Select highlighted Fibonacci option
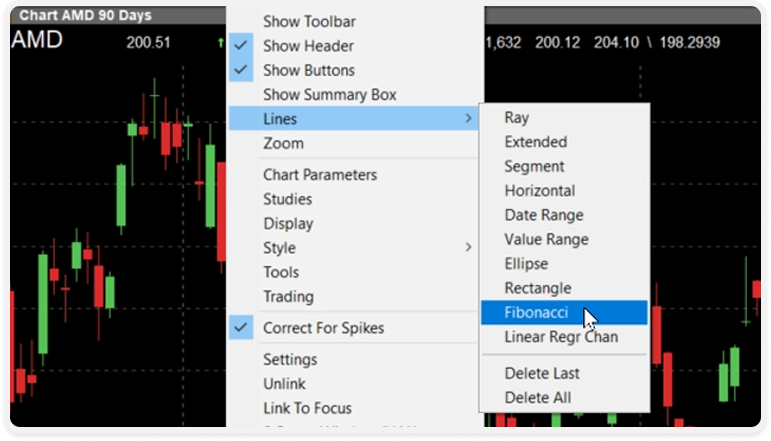771x441 pixels. [564, 313]
